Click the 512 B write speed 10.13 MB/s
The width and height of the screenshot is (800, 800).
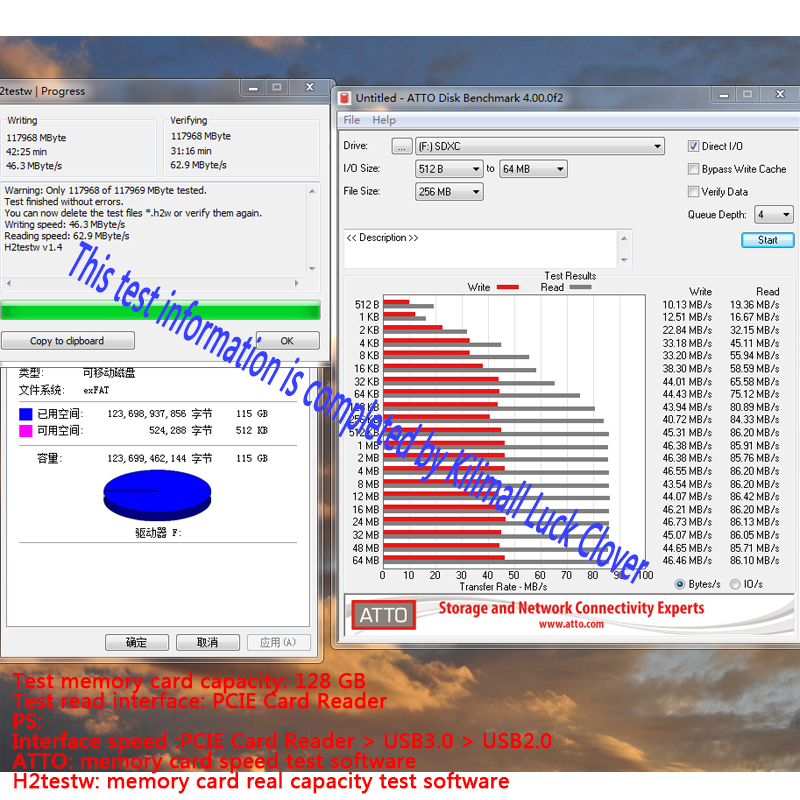click(x=687, y=305)
